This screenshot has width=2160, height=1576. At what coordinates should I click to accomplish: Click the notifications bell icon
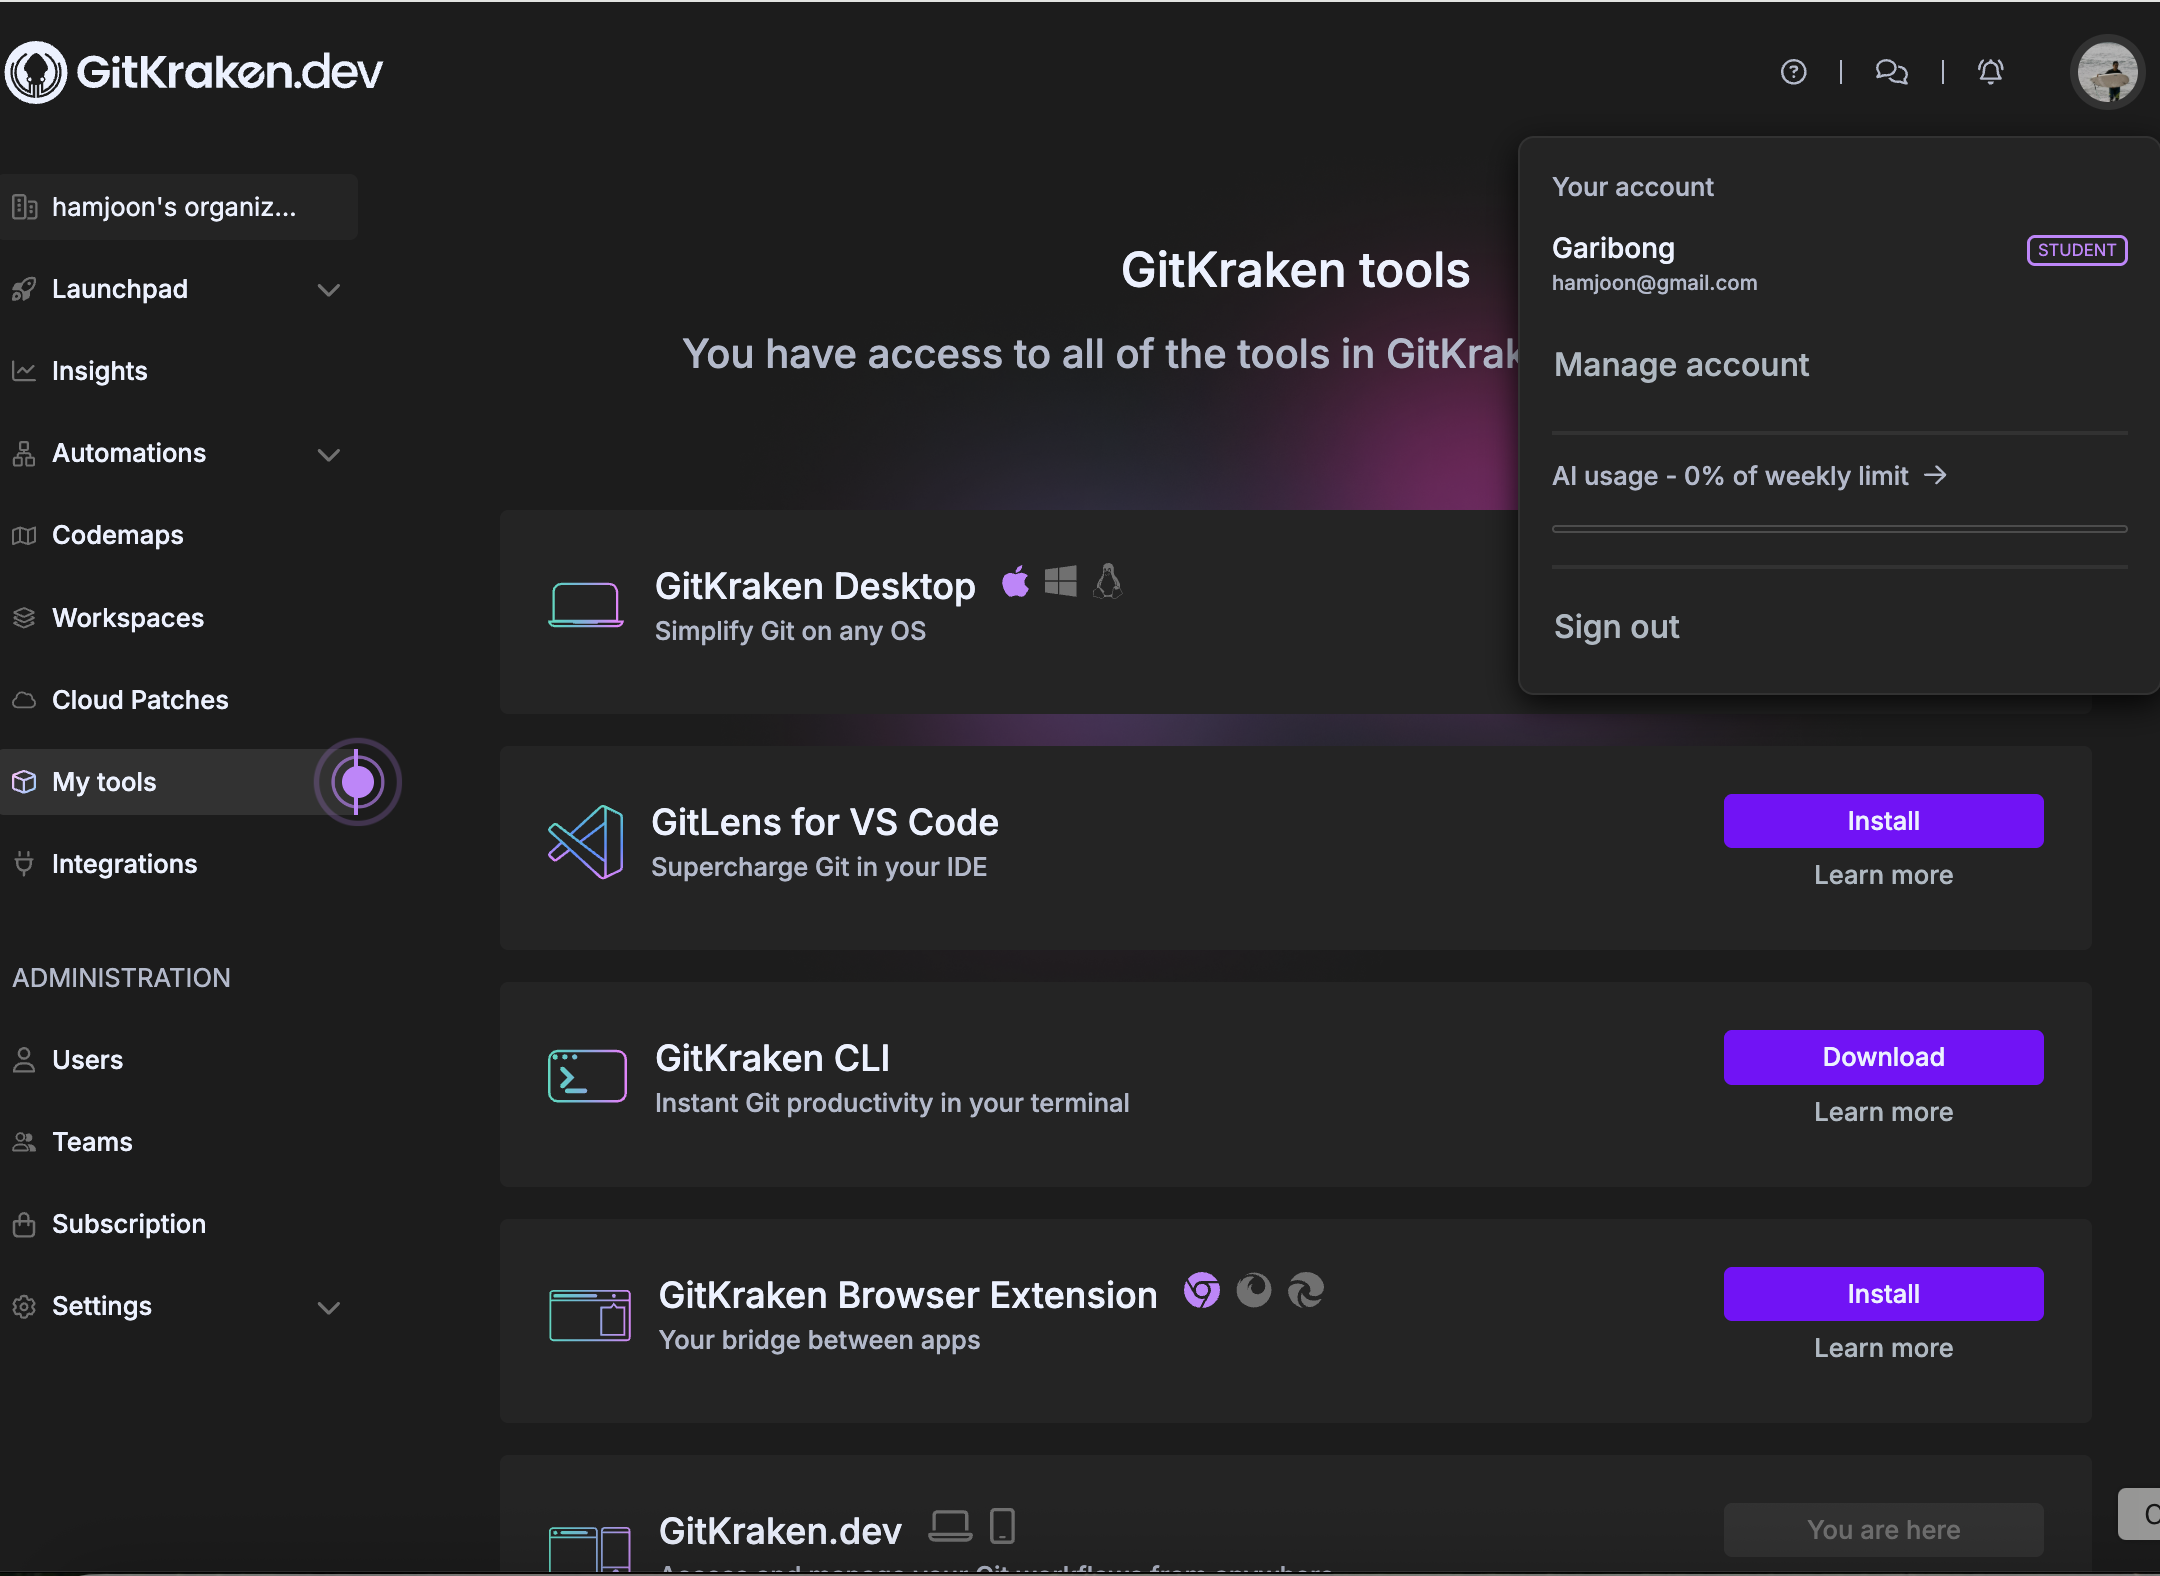pos(1990,72)
